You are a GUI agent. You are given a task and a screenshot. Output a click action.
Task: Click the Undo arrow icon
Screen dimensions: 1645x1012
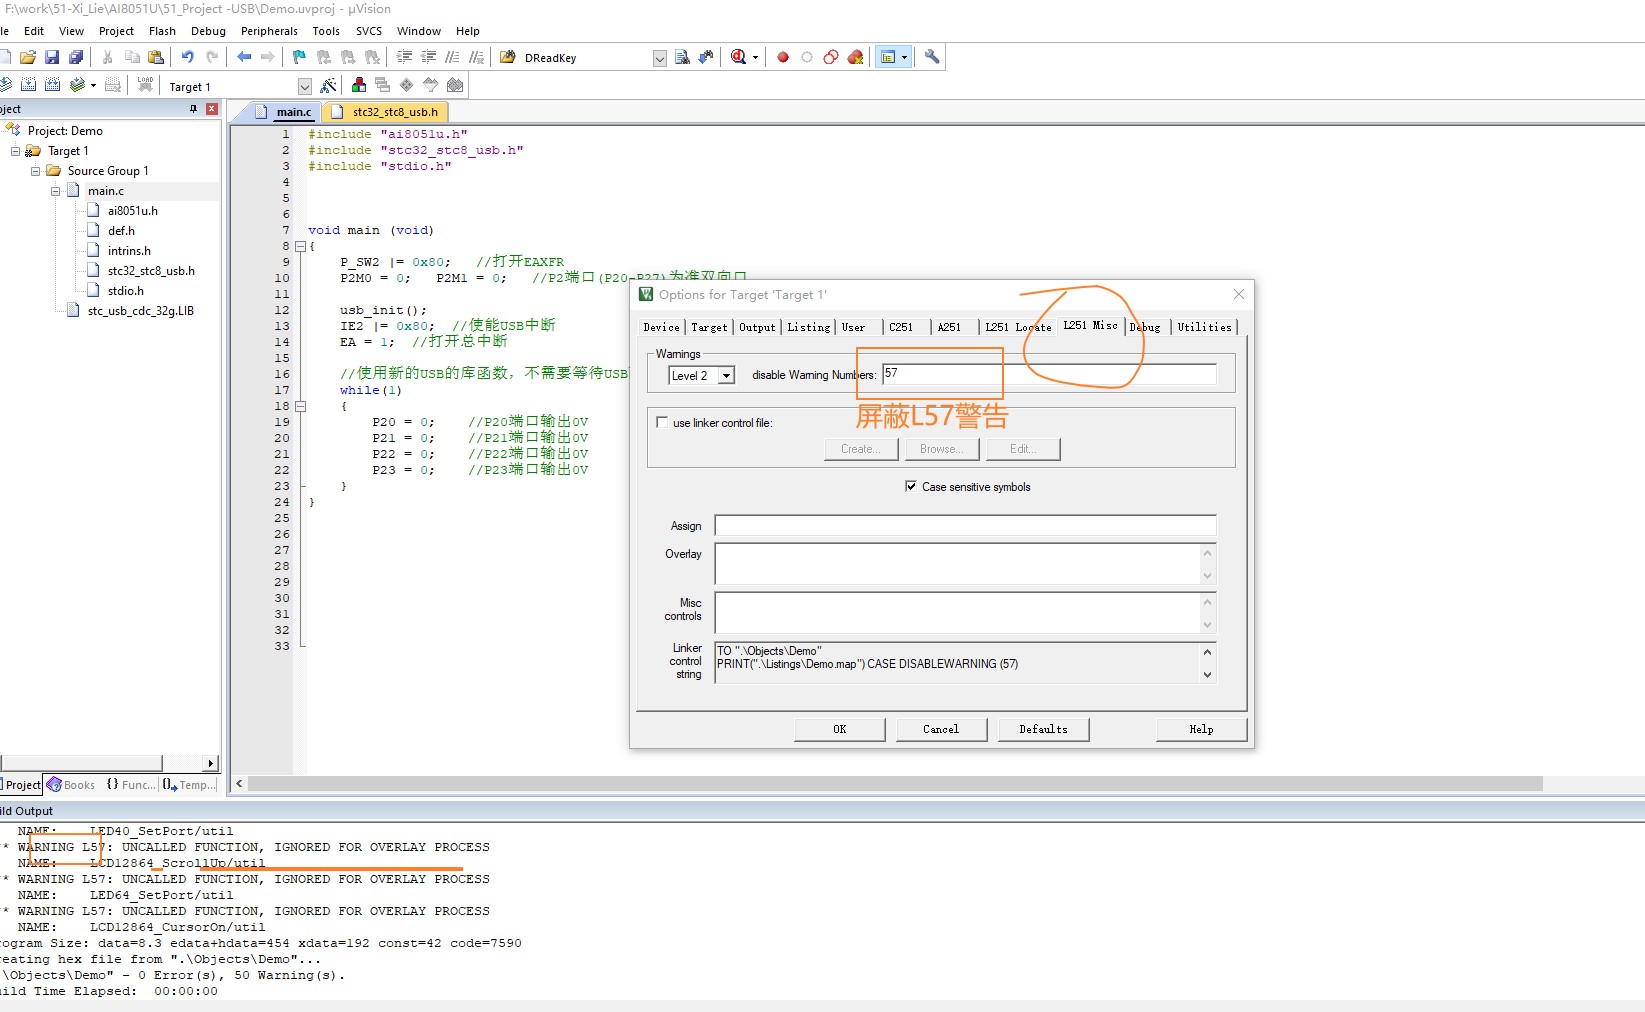point(187,58)
